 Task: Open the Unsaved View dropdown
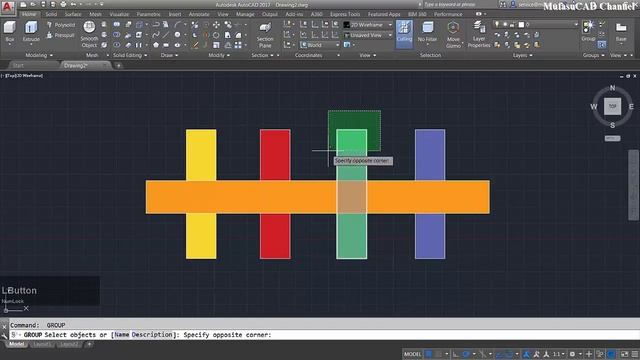click(x=367, y=35)
